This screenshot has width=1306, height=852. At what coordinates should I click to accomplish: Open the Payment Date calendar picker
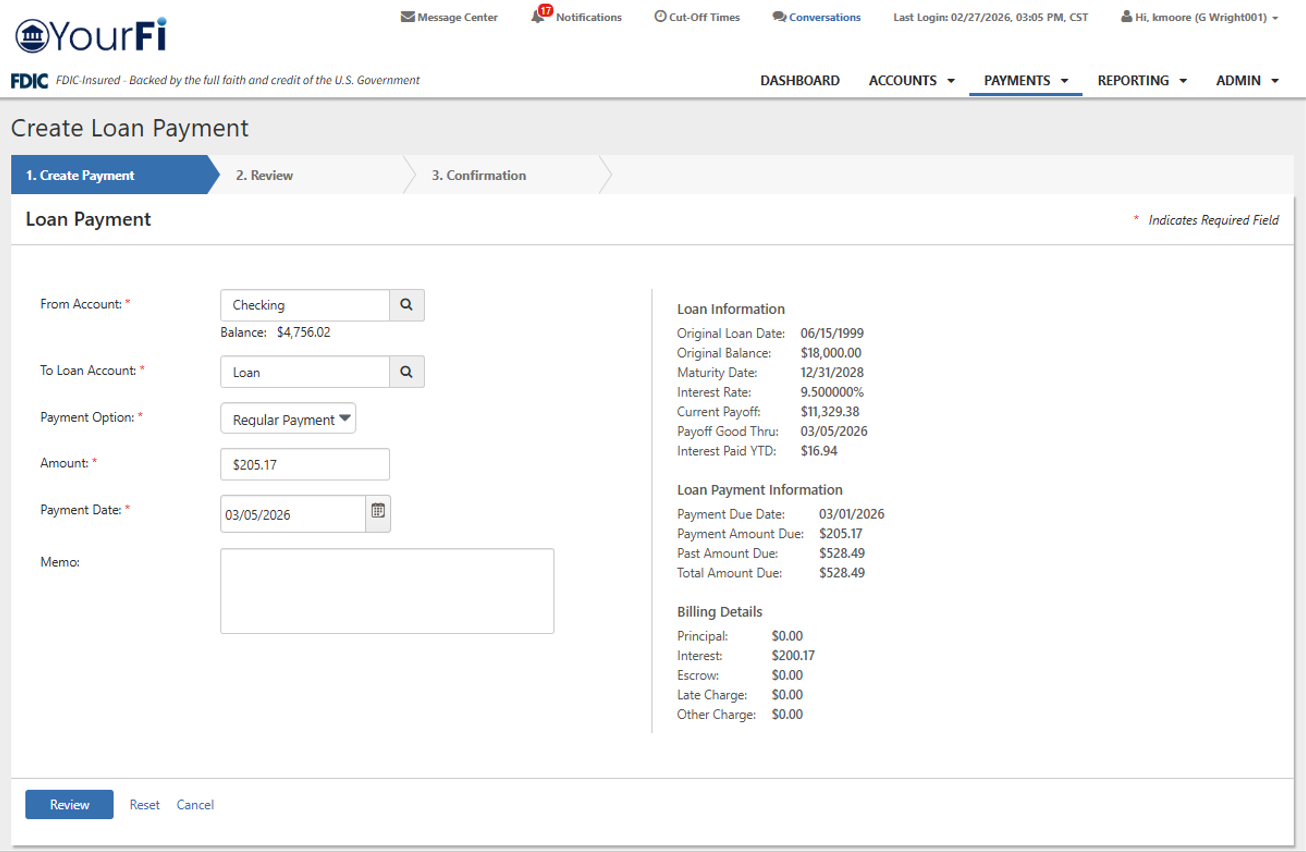[378, 514]
